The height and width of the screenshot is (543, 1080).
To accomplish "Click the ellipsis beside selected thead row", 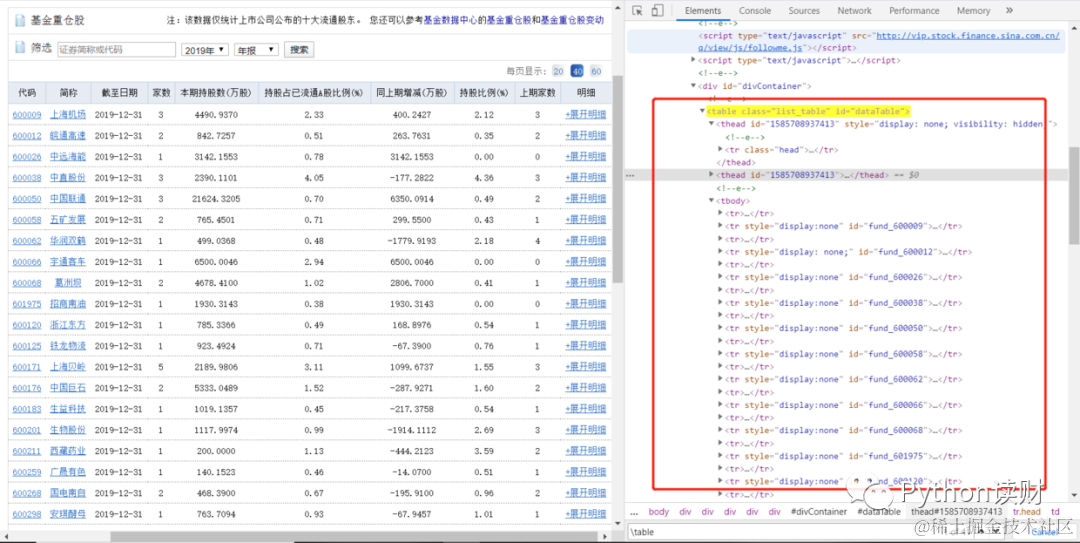I will pyautogui.click(x=630, y=176).
